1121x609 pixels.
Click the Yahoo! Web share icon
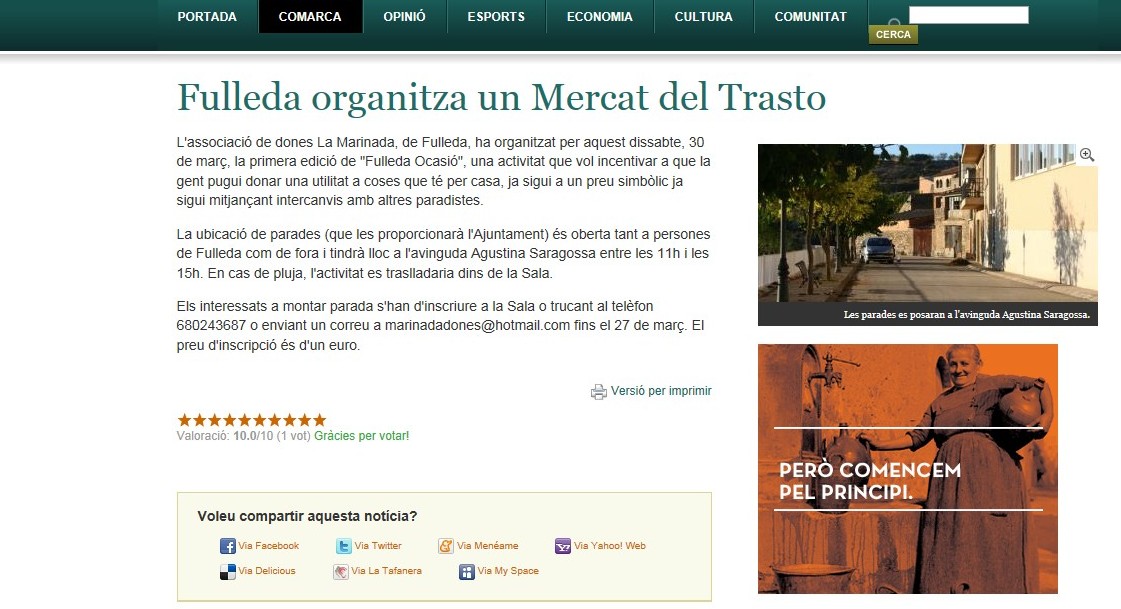point(563,546)
